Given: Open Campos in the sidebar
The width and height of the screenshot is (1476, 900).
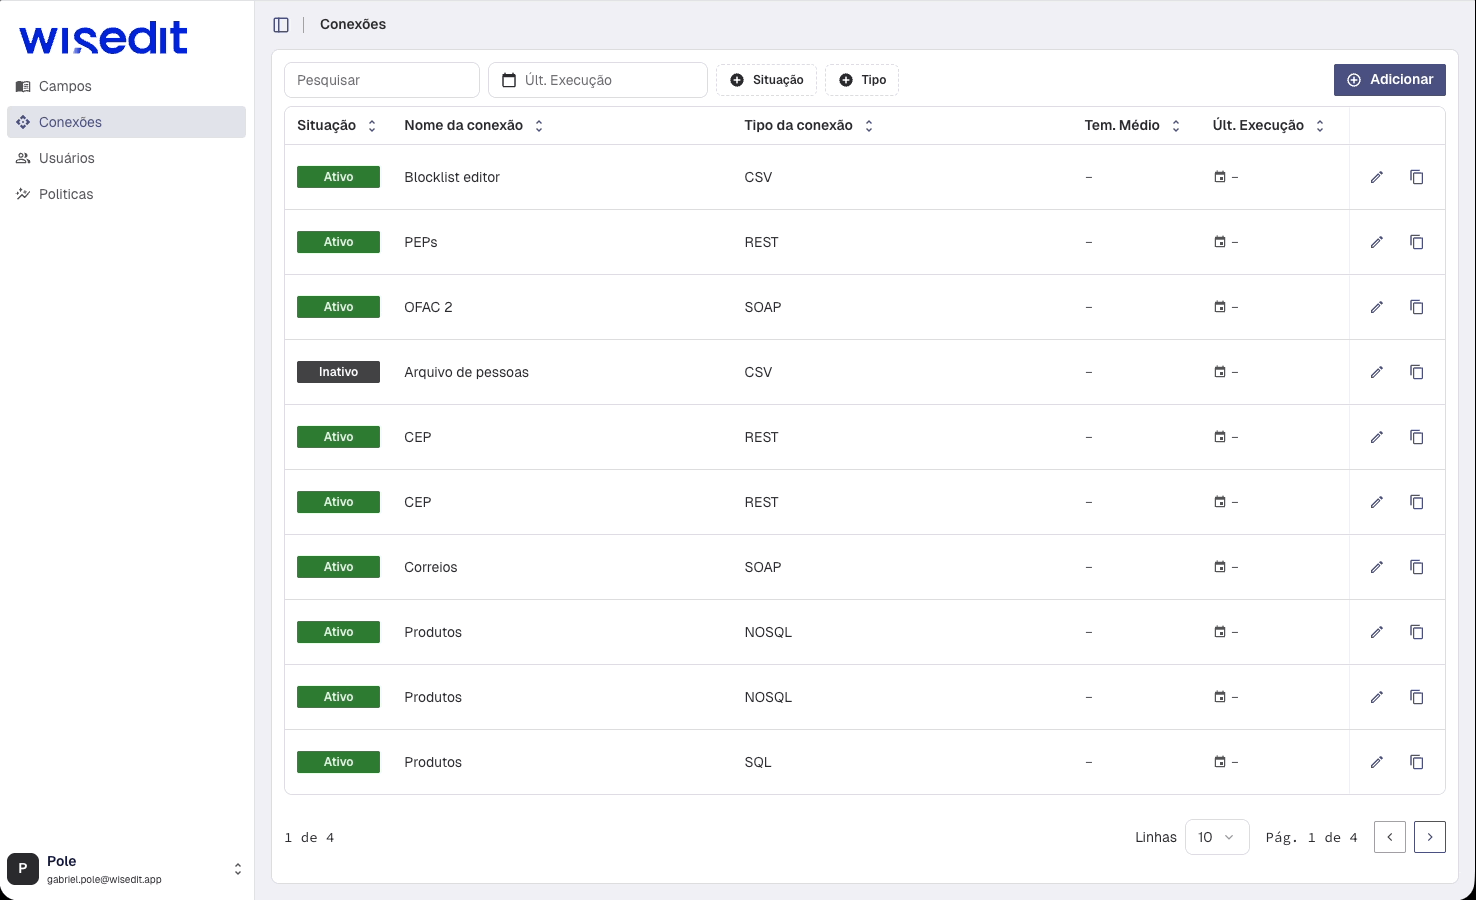Looking at the screenshot, I should 65,86.
